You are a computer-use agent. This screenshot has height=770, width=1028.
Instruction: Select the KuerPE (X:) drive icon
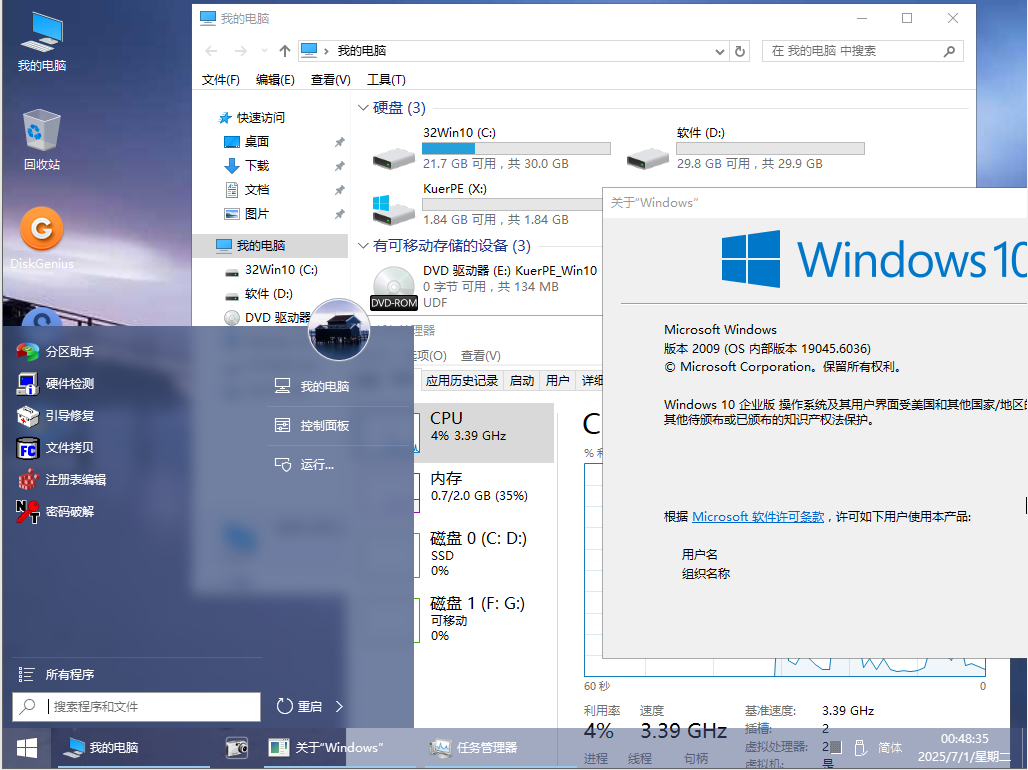(393, 209)
